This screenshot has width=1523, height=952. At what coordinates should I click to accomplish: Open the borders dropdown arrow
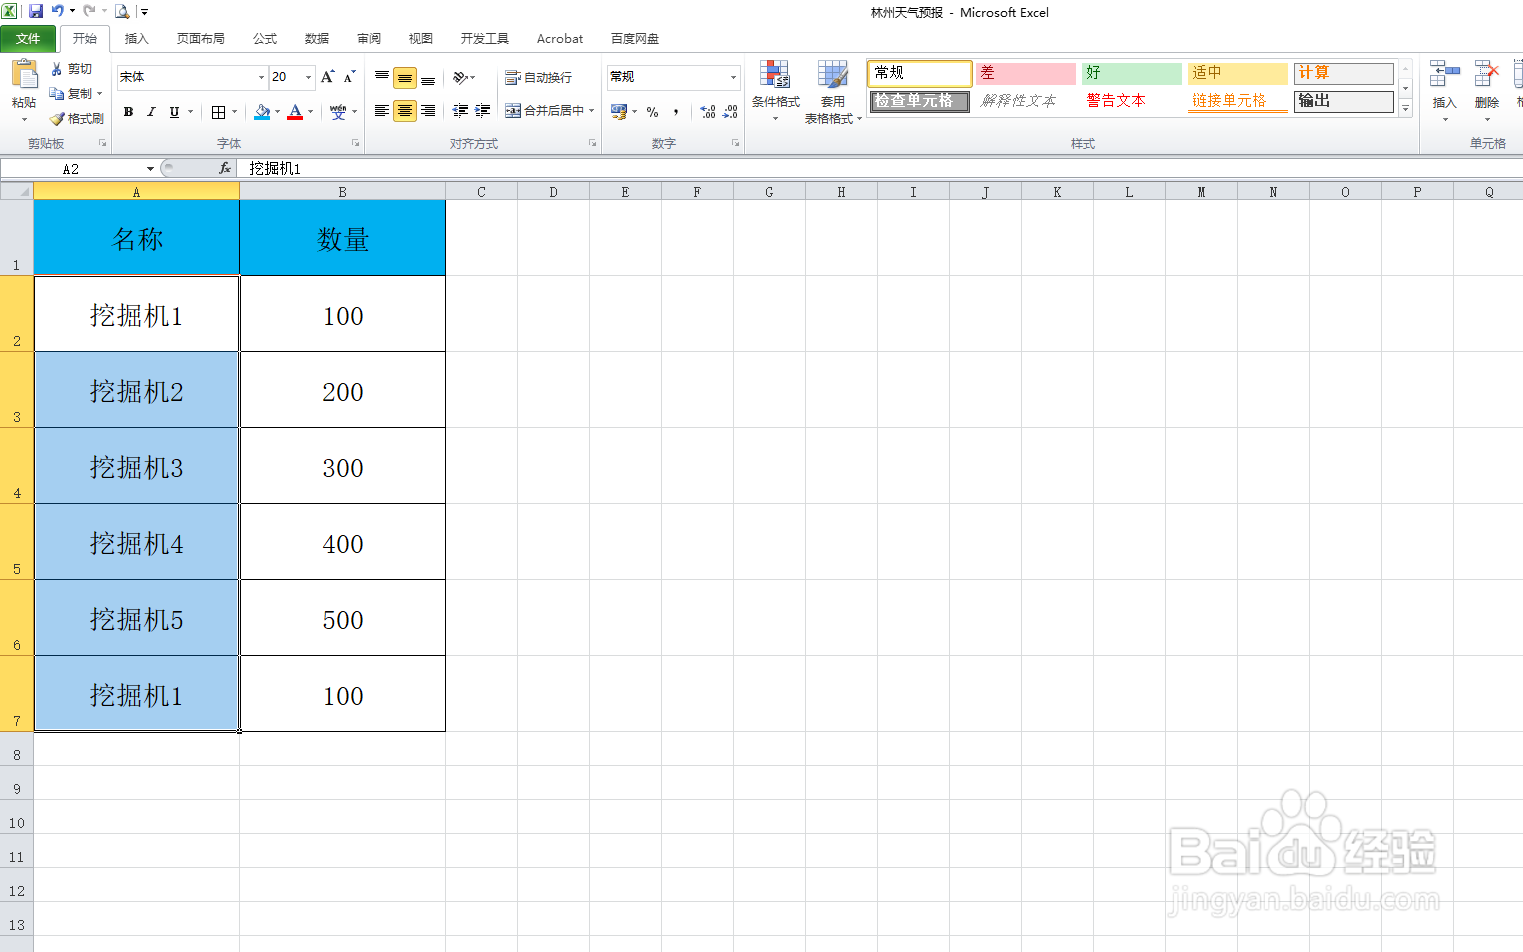234,112
